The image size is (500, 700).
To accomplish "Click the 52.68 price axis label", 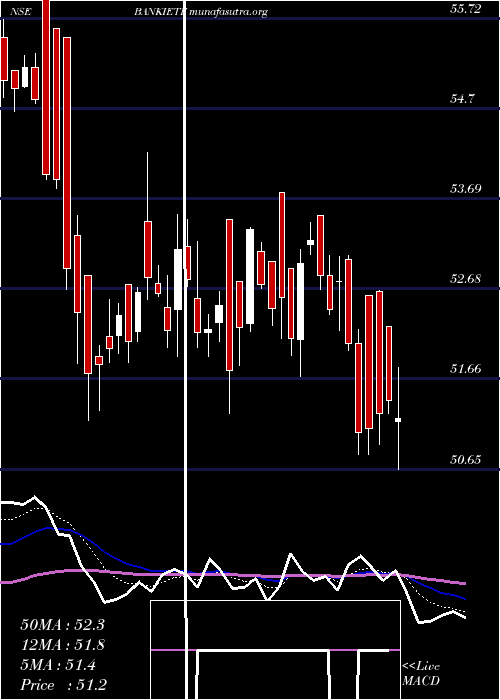I will (x=466, y=279).
